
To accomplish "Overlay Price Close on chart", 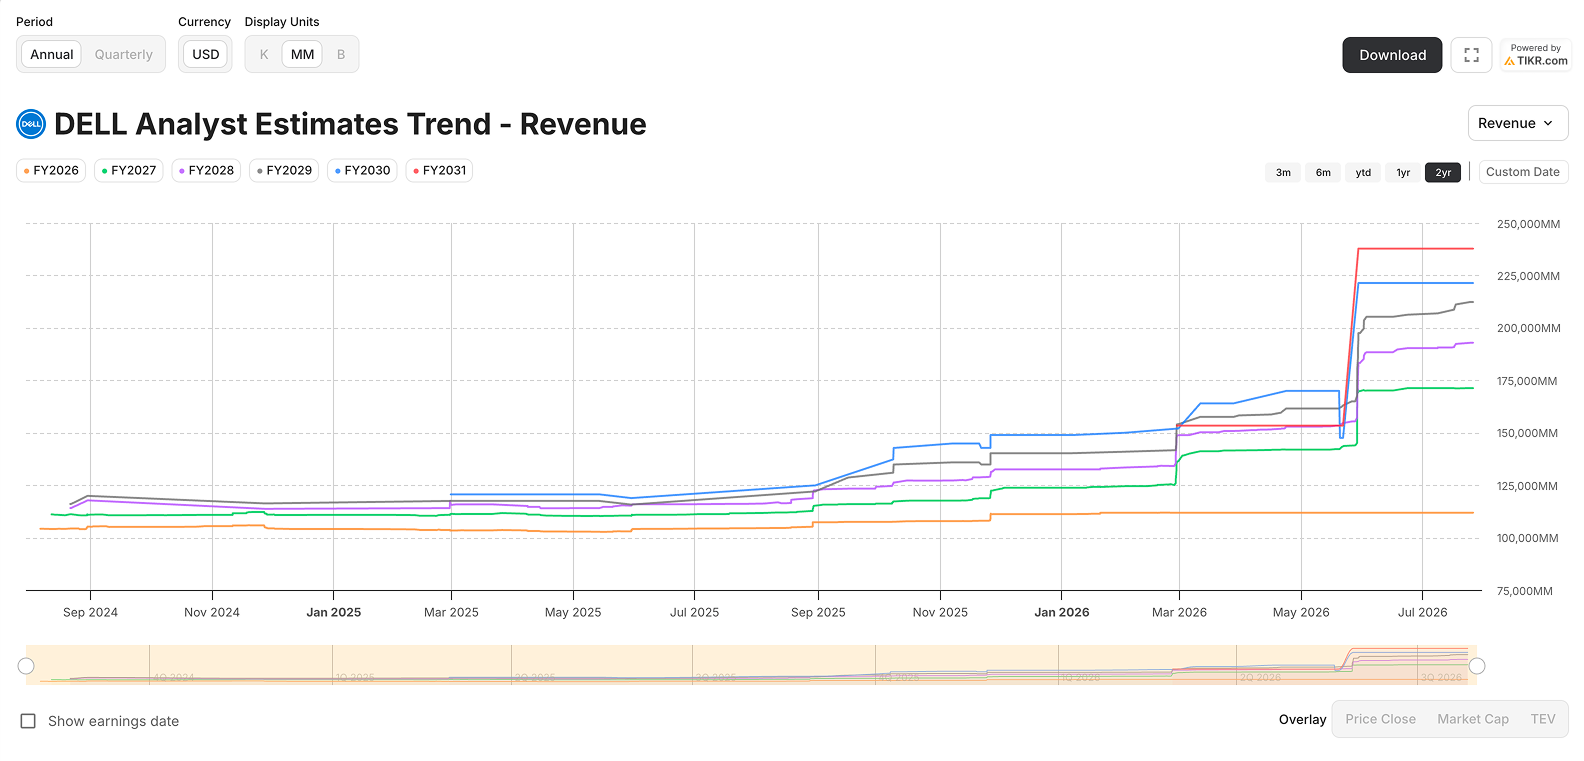I will (x=1380, y=719).
